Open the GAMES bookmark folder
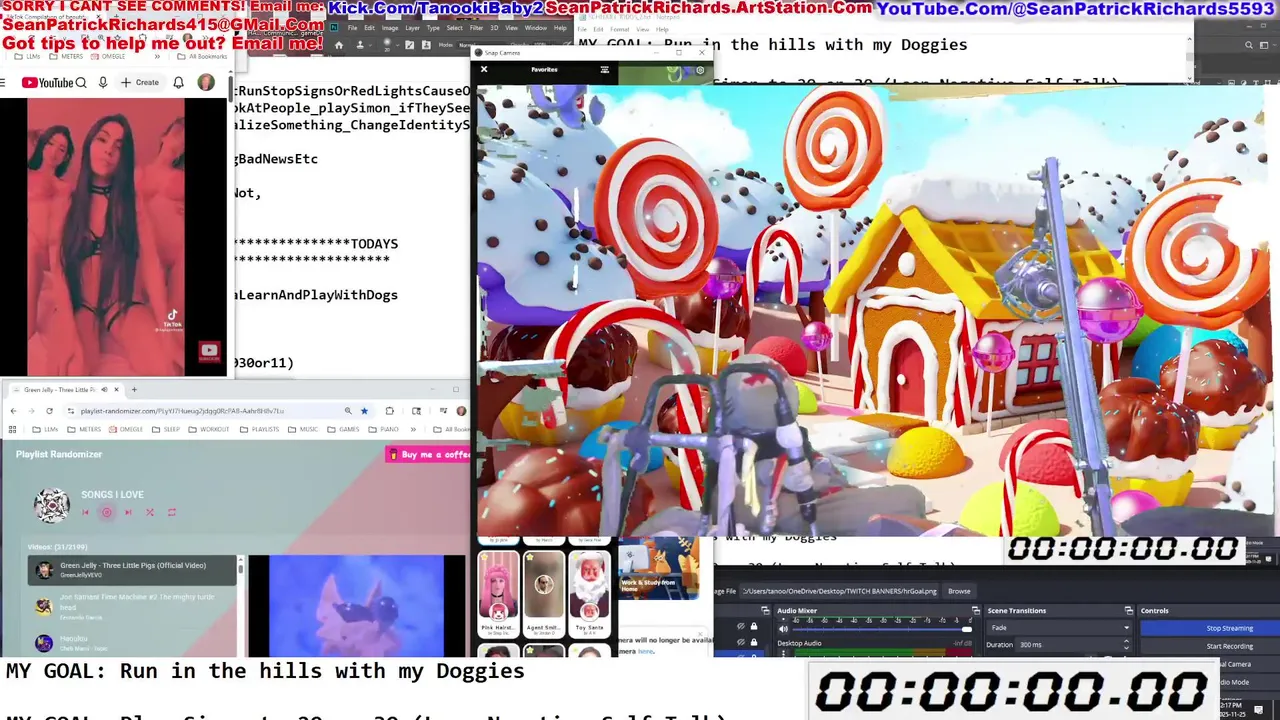 (x=343, y=429)
